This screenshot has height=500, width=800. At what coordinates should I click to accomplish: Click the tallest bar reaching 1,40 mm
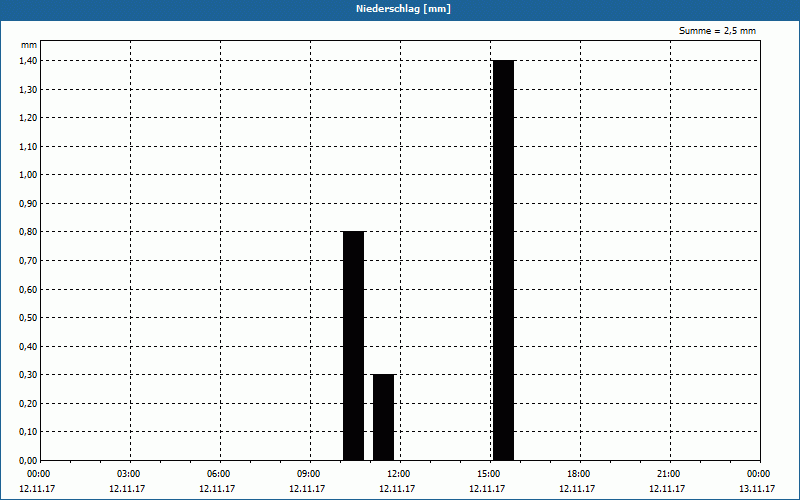504,260
